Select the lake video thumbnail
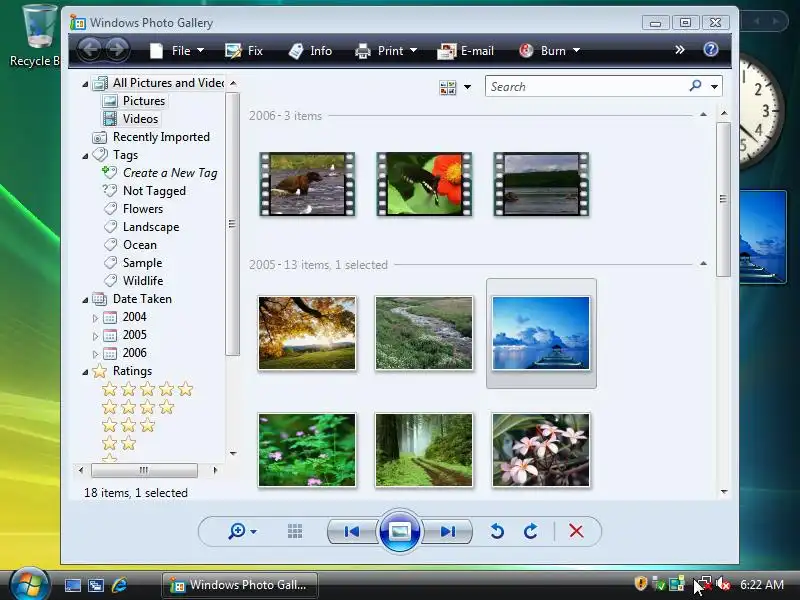 pos(541,184)
